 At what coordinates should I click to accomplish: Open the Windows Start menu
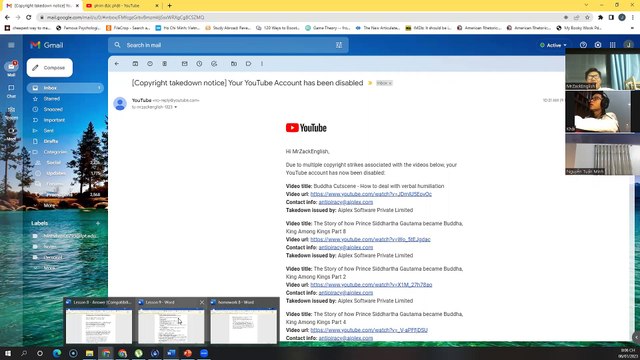[x=8, y=353]
